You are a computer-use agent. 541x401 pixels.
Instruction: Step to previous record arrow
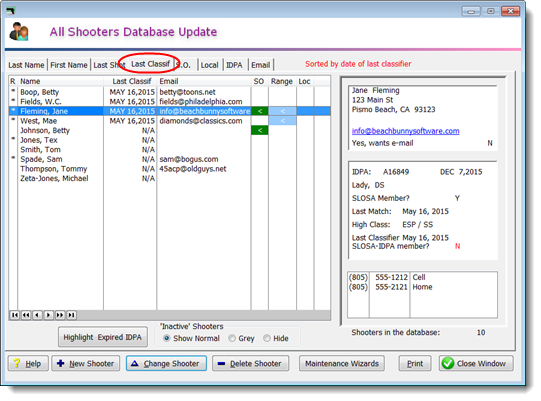pyautogui.click(x=37, y=315)
